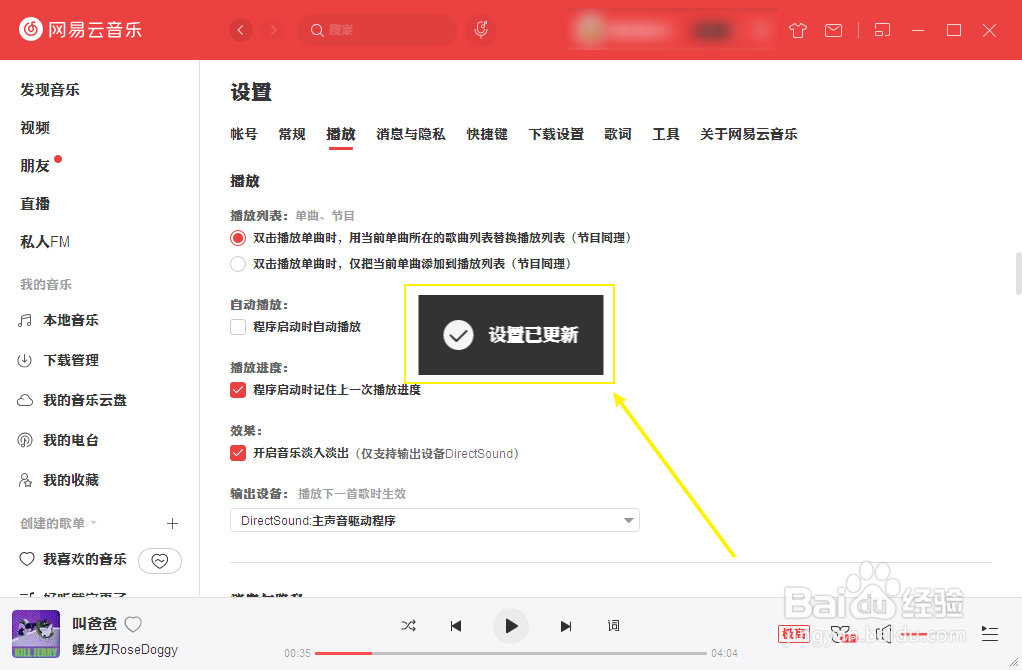Skip to next track
The height and width of the screenshot is (670, 1022).
(x=566, y=626)
